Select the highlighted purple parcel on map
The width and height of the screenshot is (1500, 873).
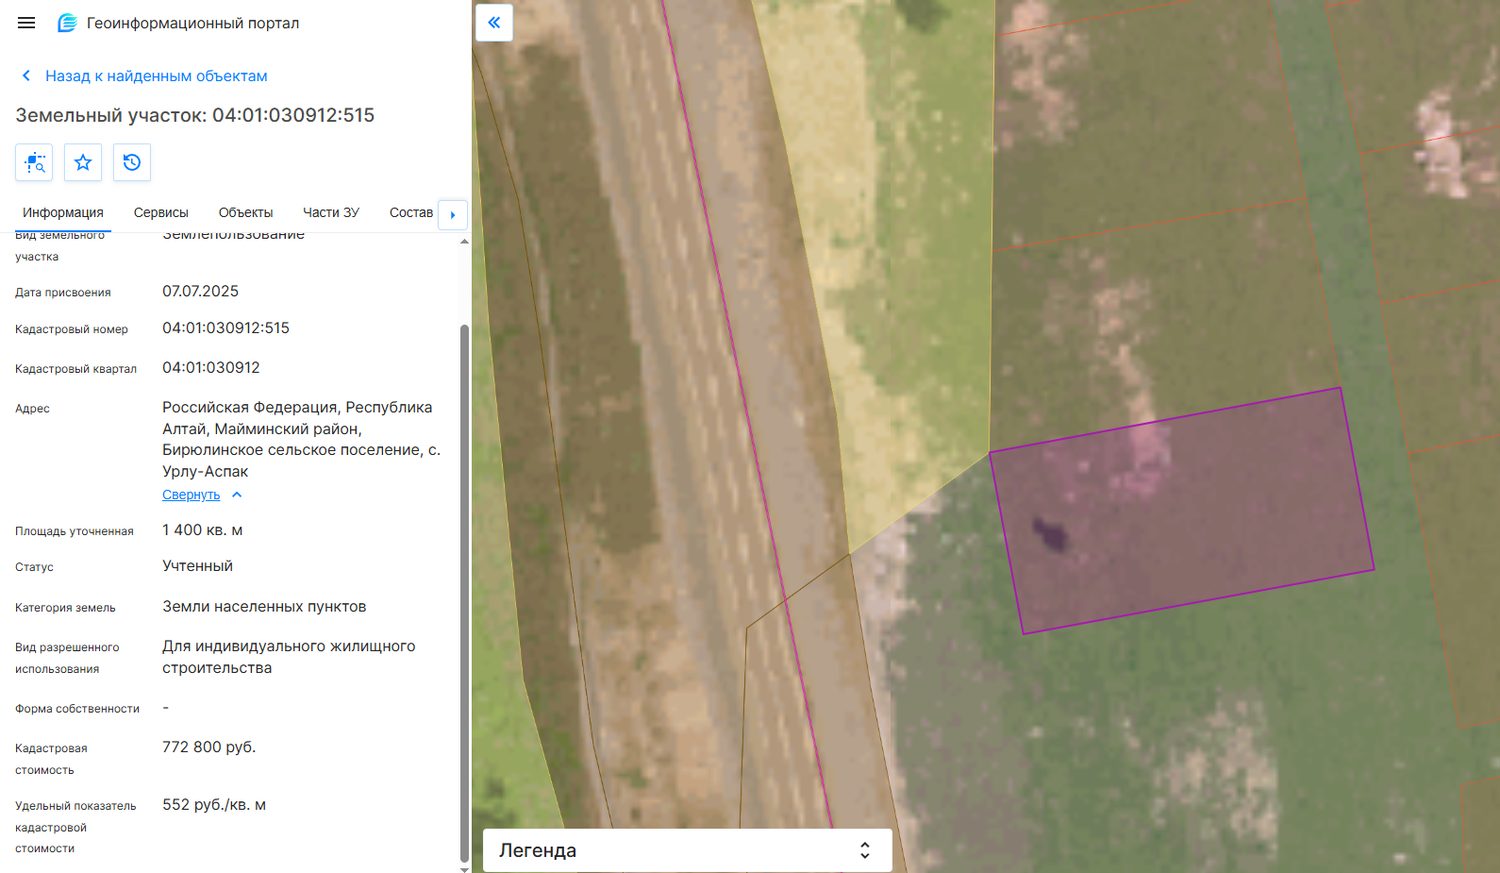point(1182,510)
